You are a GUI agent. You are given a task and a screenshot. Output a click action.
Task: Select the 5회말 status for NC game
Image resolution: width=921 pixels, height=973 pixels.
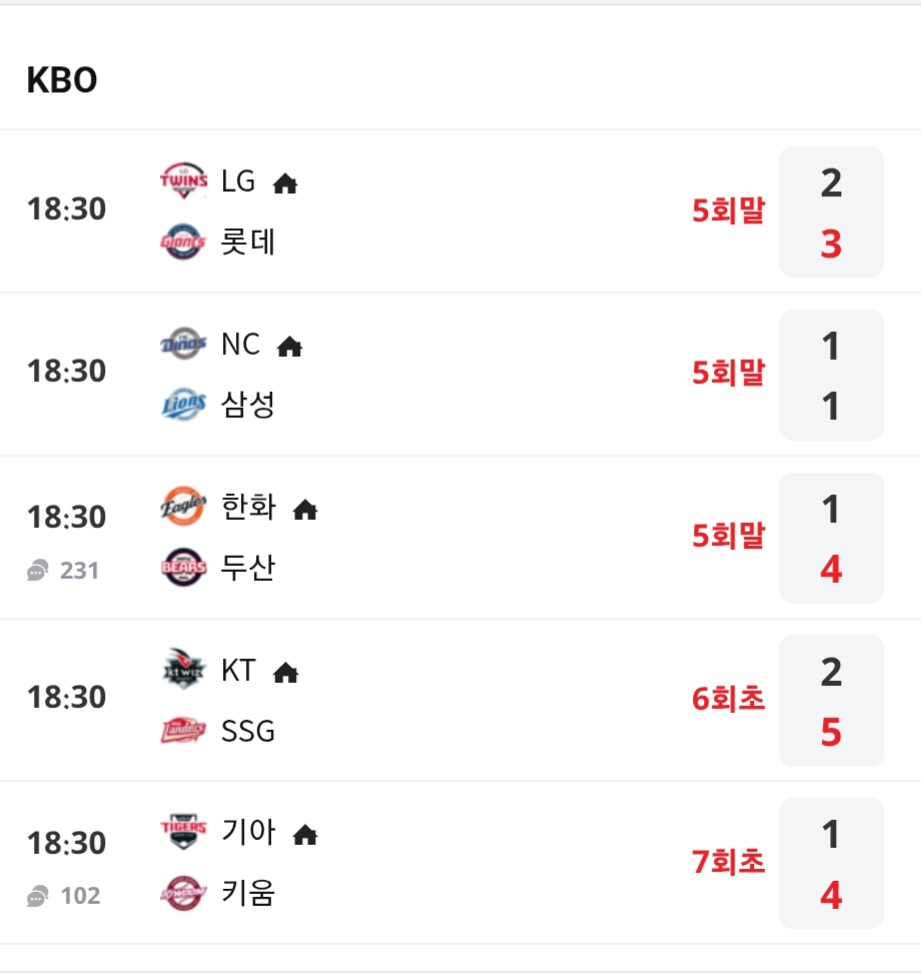pyautogui.click(x=728, y=373)
